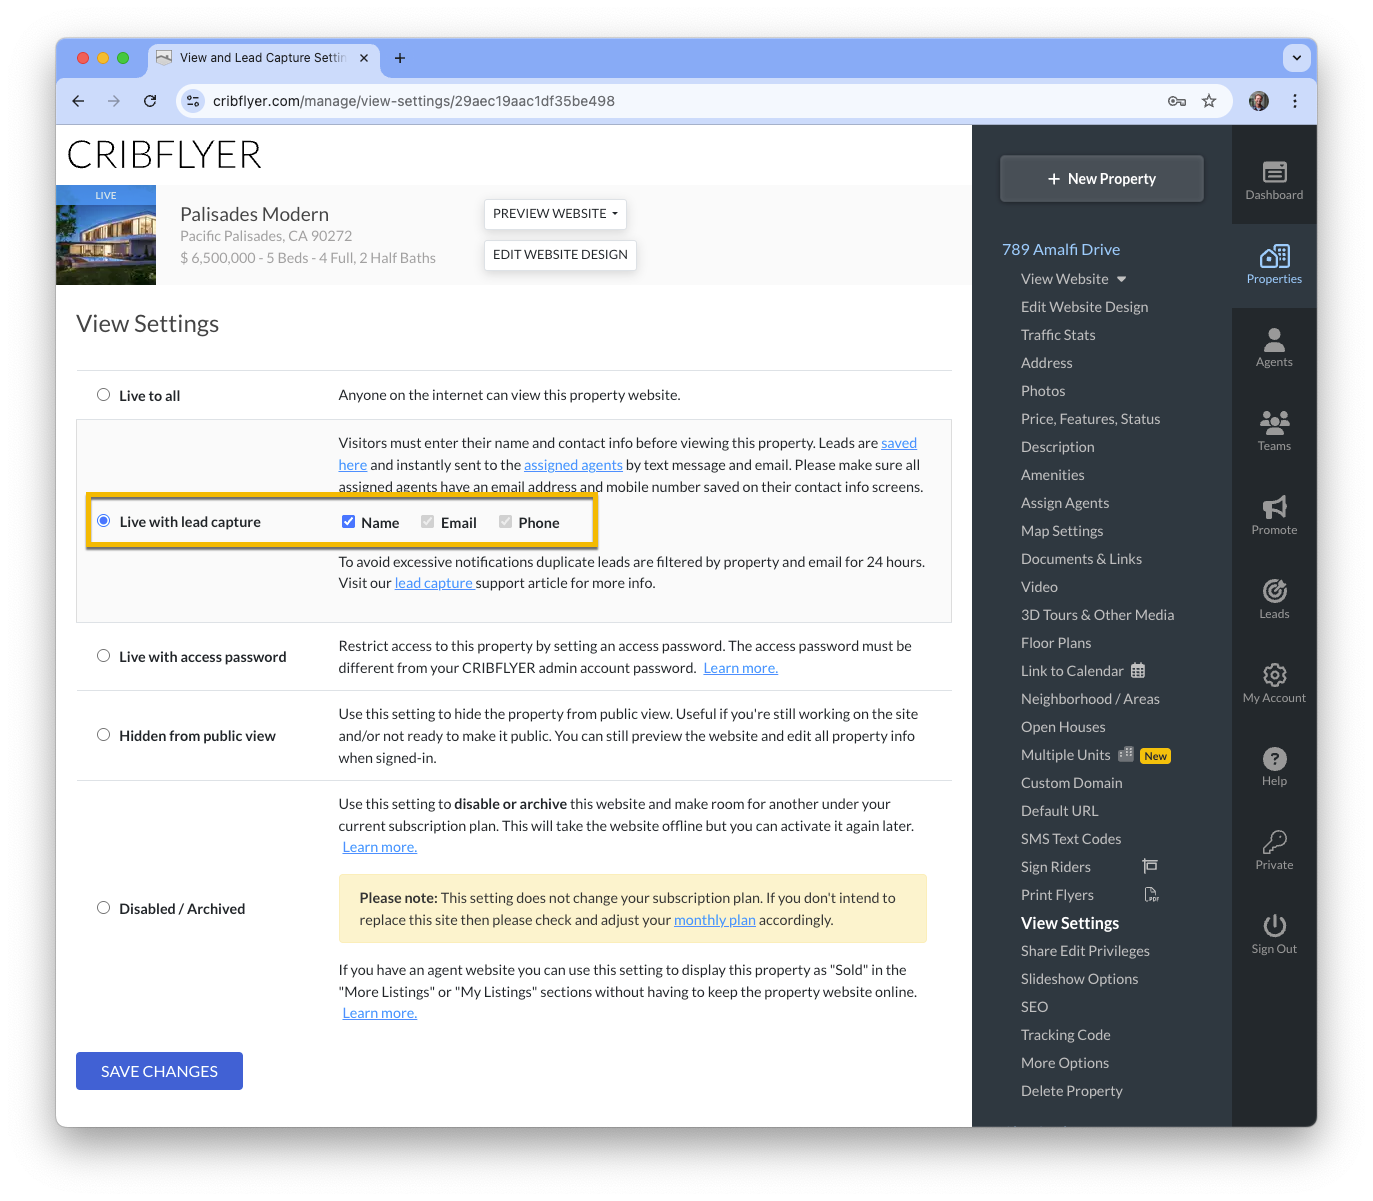Screen dimensions: 1373x1201
Task: Click the Palisades Modern property thumbnail
Action: click(x=106, y=235)
